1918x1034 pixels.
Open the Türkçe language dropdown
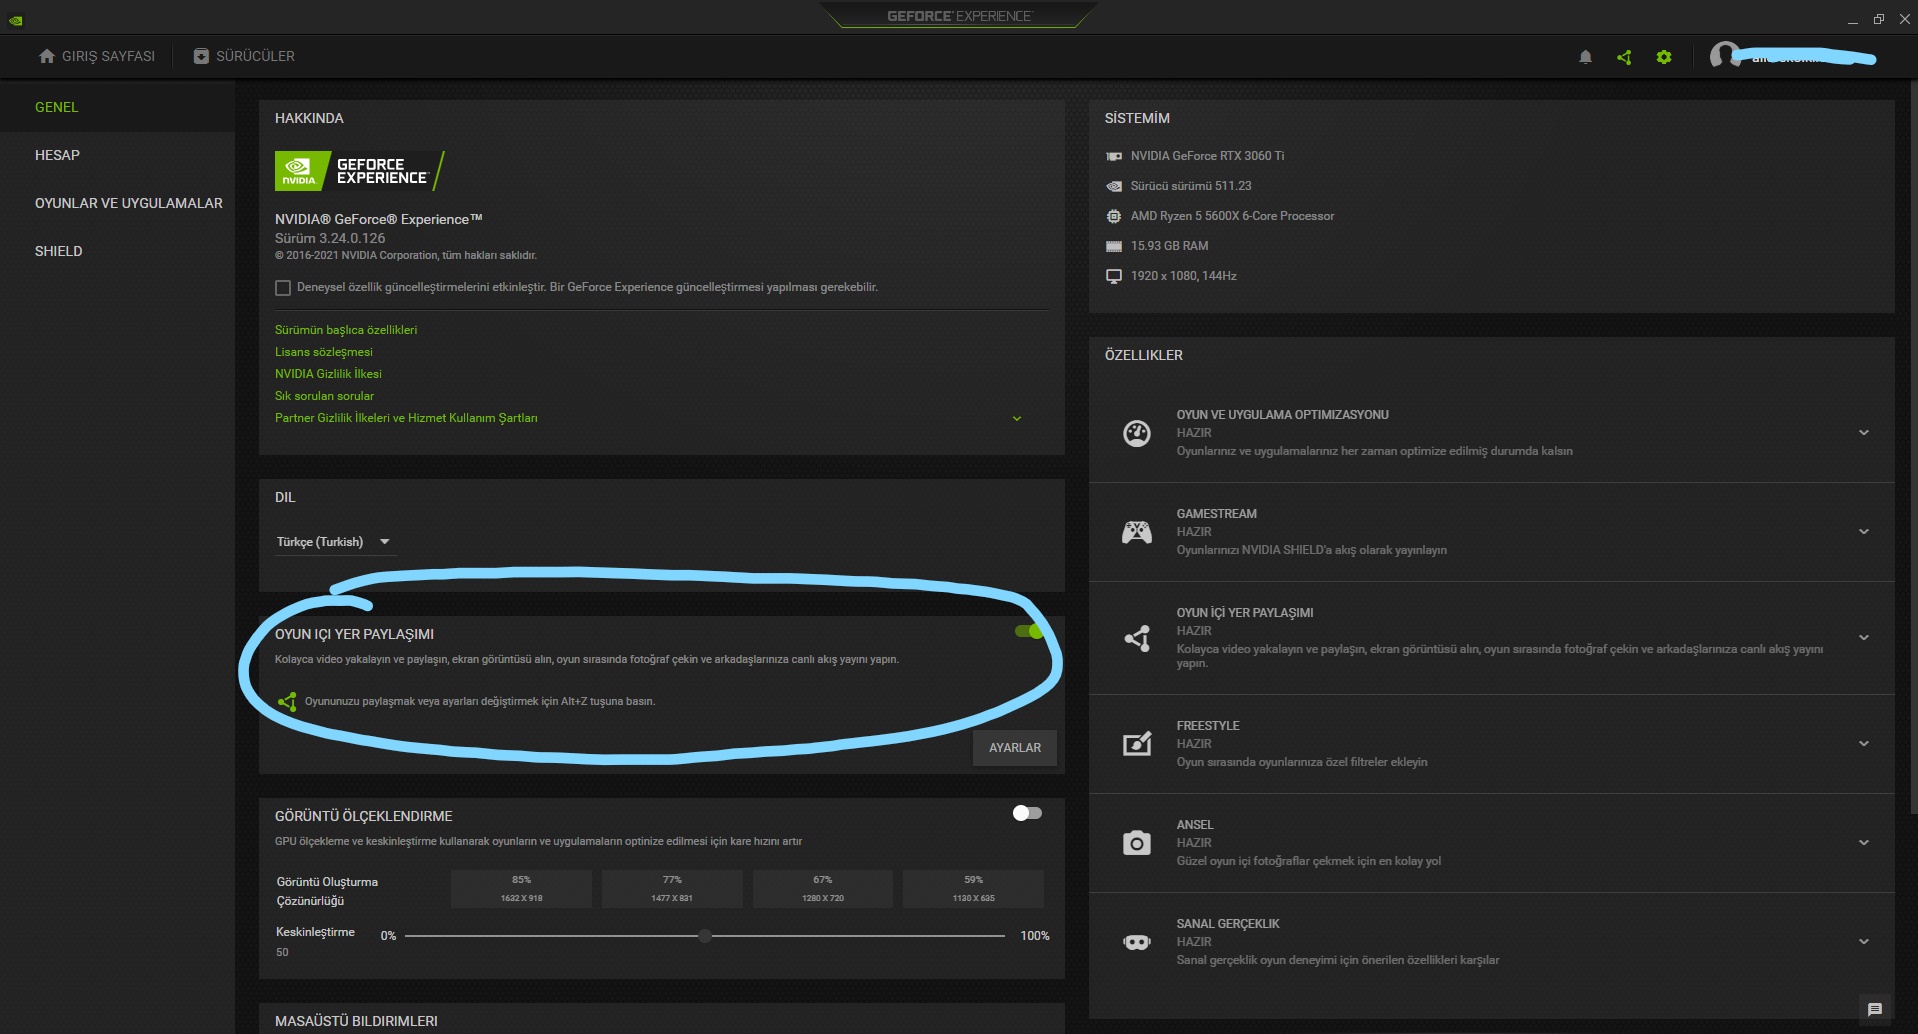coord(334,542)
